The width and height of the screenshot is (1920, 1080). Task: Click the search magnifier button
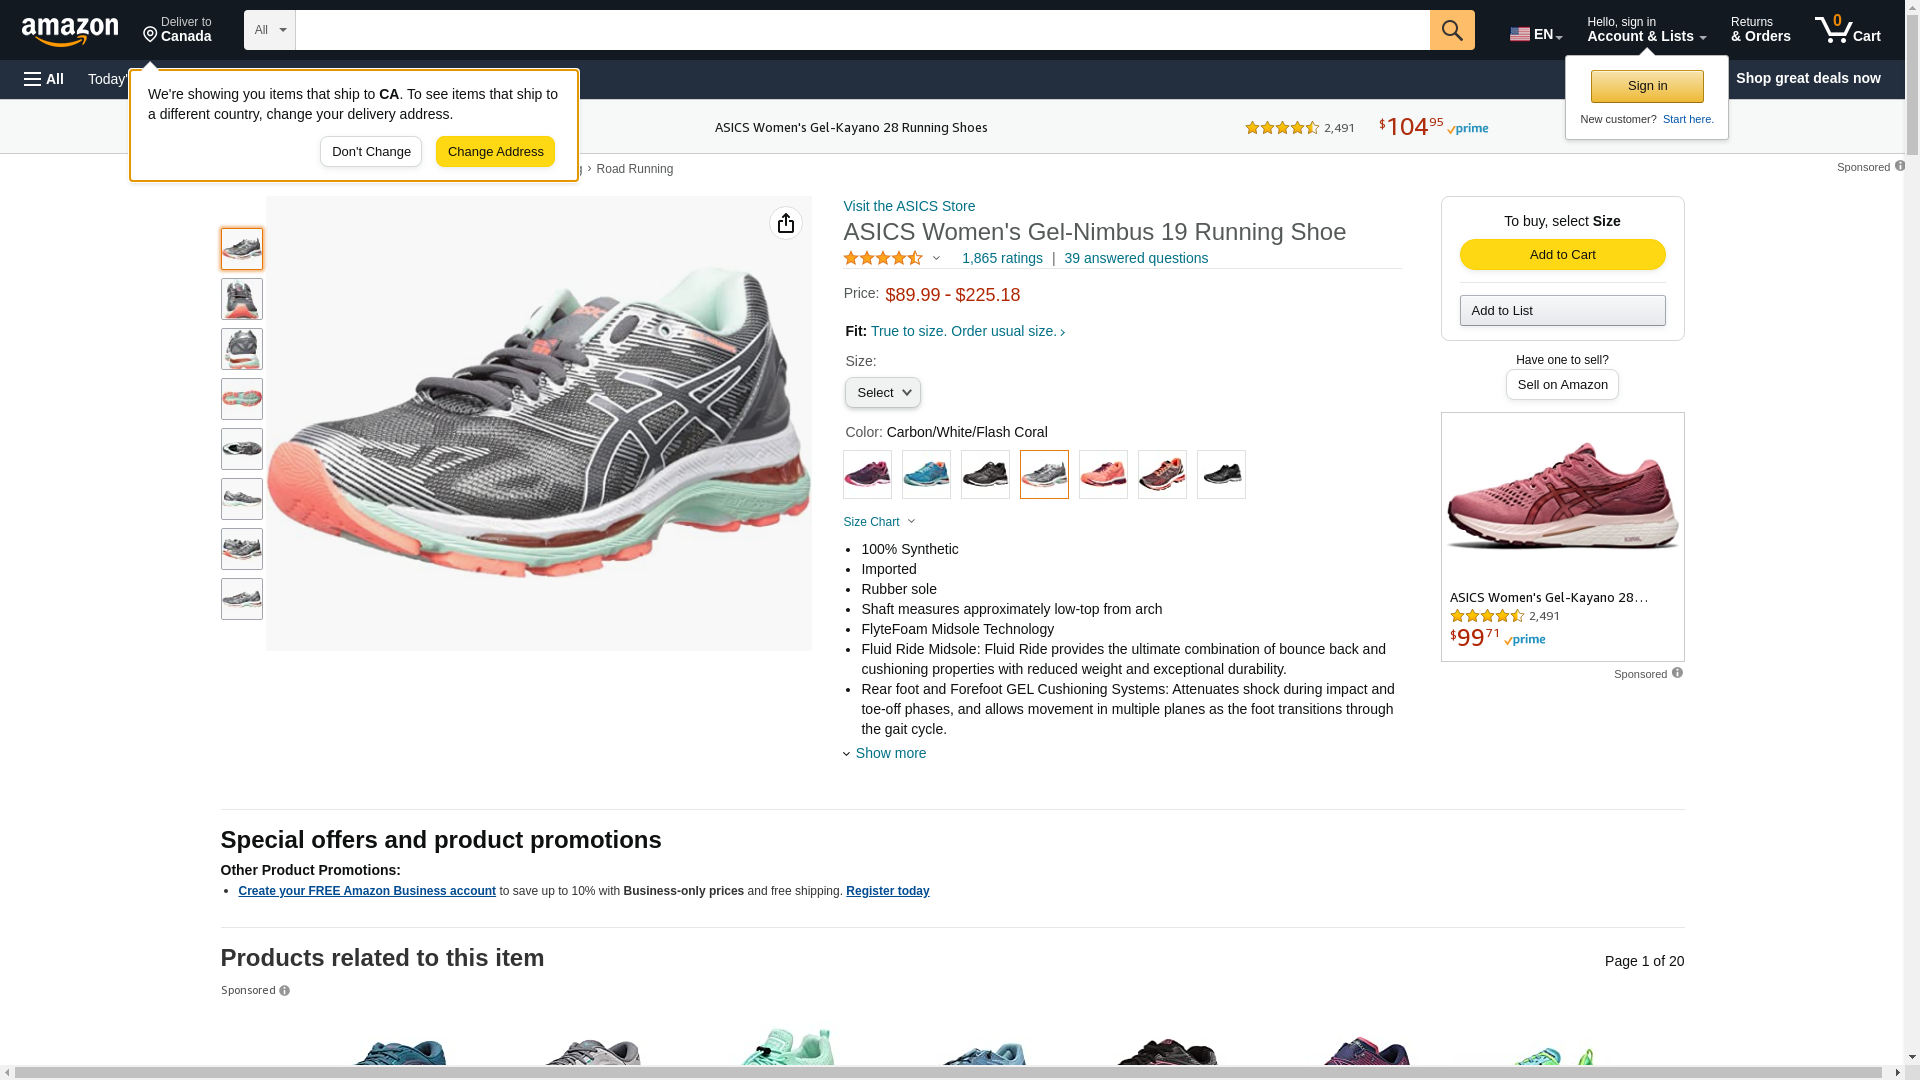(x=1451, y=30)
